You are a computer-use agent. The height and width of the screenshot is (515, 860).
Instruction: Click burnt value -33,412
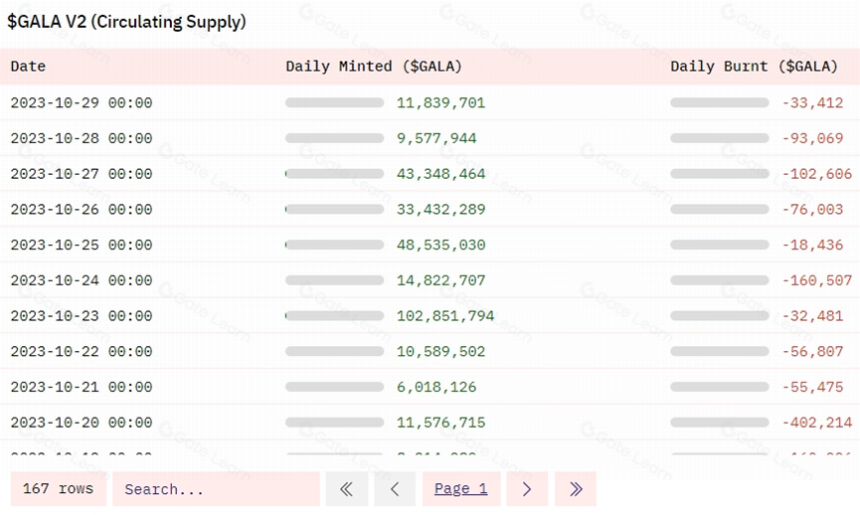(x=812, y=103)
